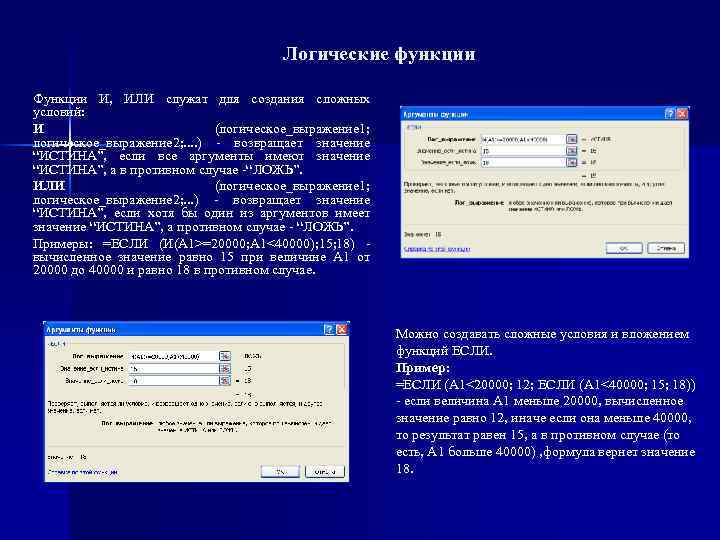This screenshot has height=540, width=720.
Task: Click the slide title Логические функции
Action: pos(379,54)
